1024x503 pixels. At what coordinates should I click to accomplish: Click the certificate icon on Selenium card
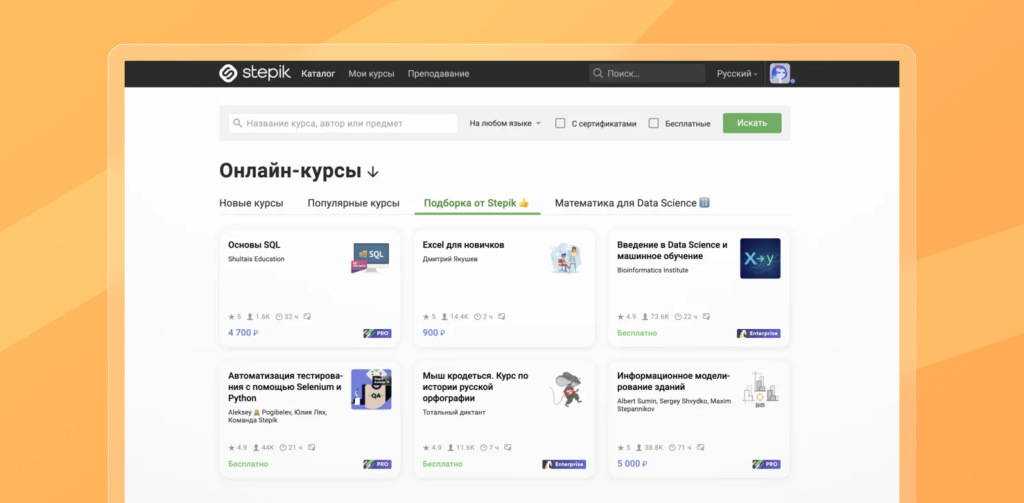pyautogui.click(x=312, y=448)
